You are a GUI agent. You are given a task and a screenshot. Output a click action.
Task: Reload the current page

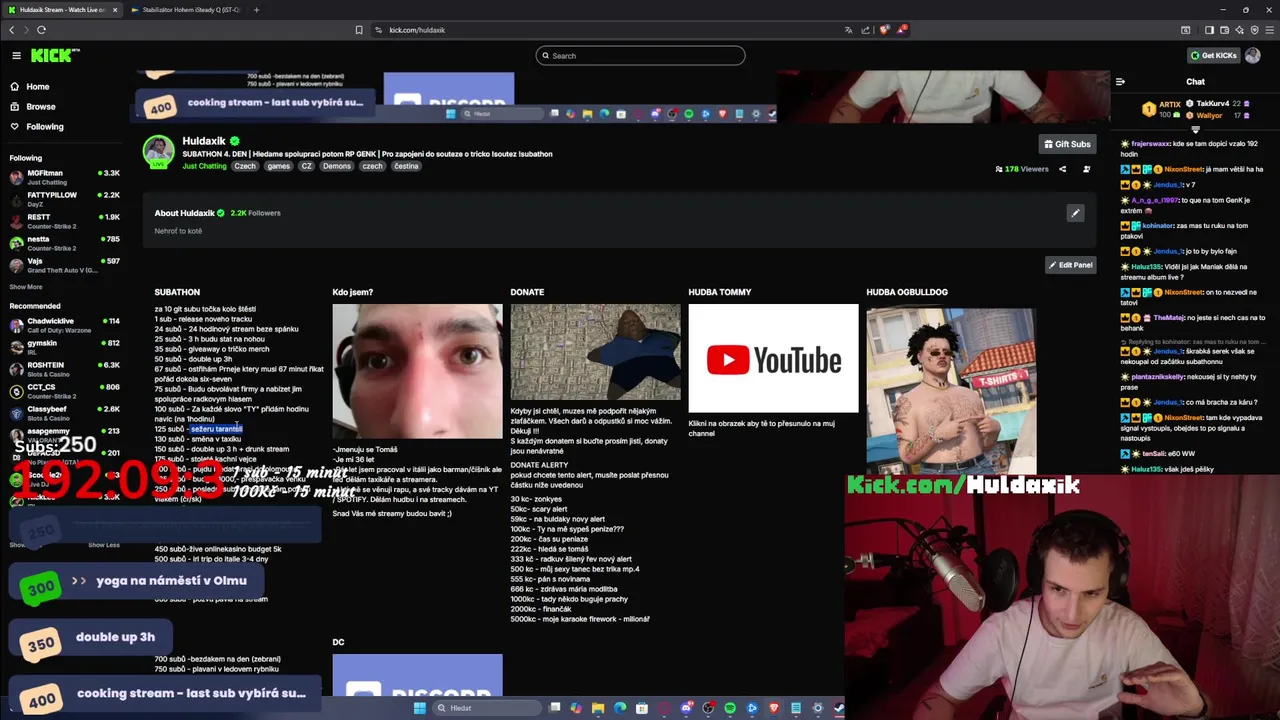tap(41, 30)
